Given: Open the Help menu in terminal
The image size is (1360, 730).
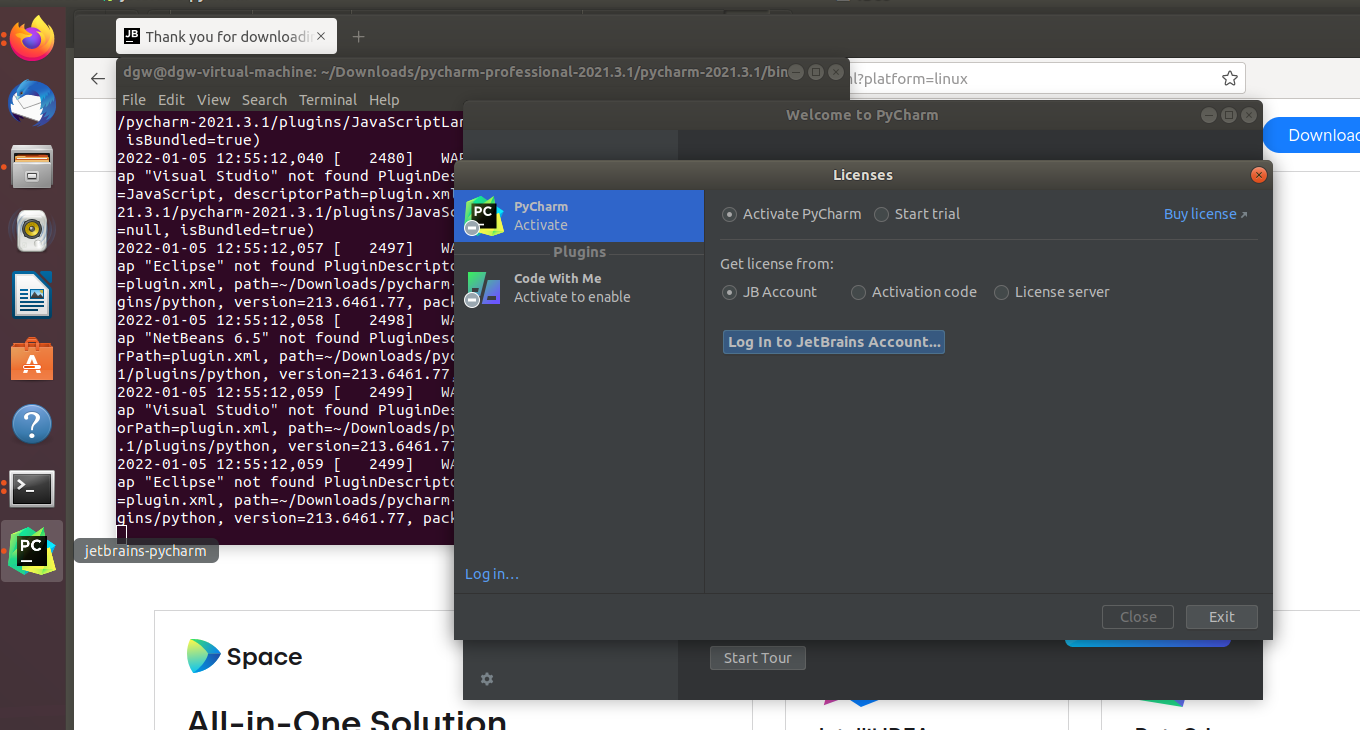Looking at the screenshot, I should (384, 100).
